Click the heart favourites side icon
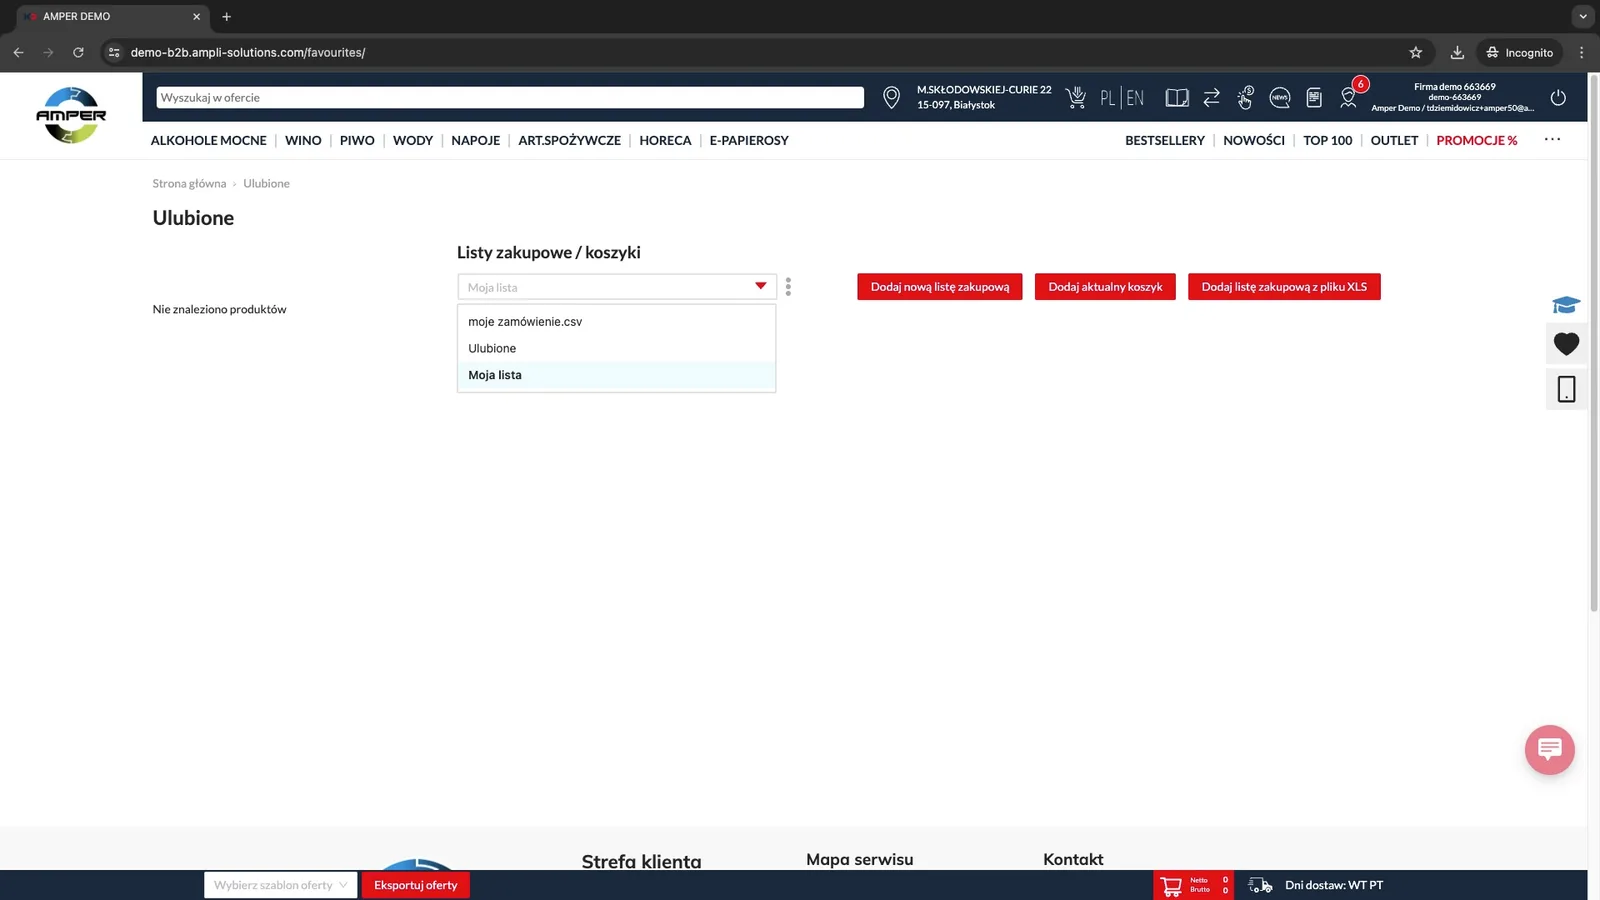Screen dimensions: 1600x900 [1566, 344]
